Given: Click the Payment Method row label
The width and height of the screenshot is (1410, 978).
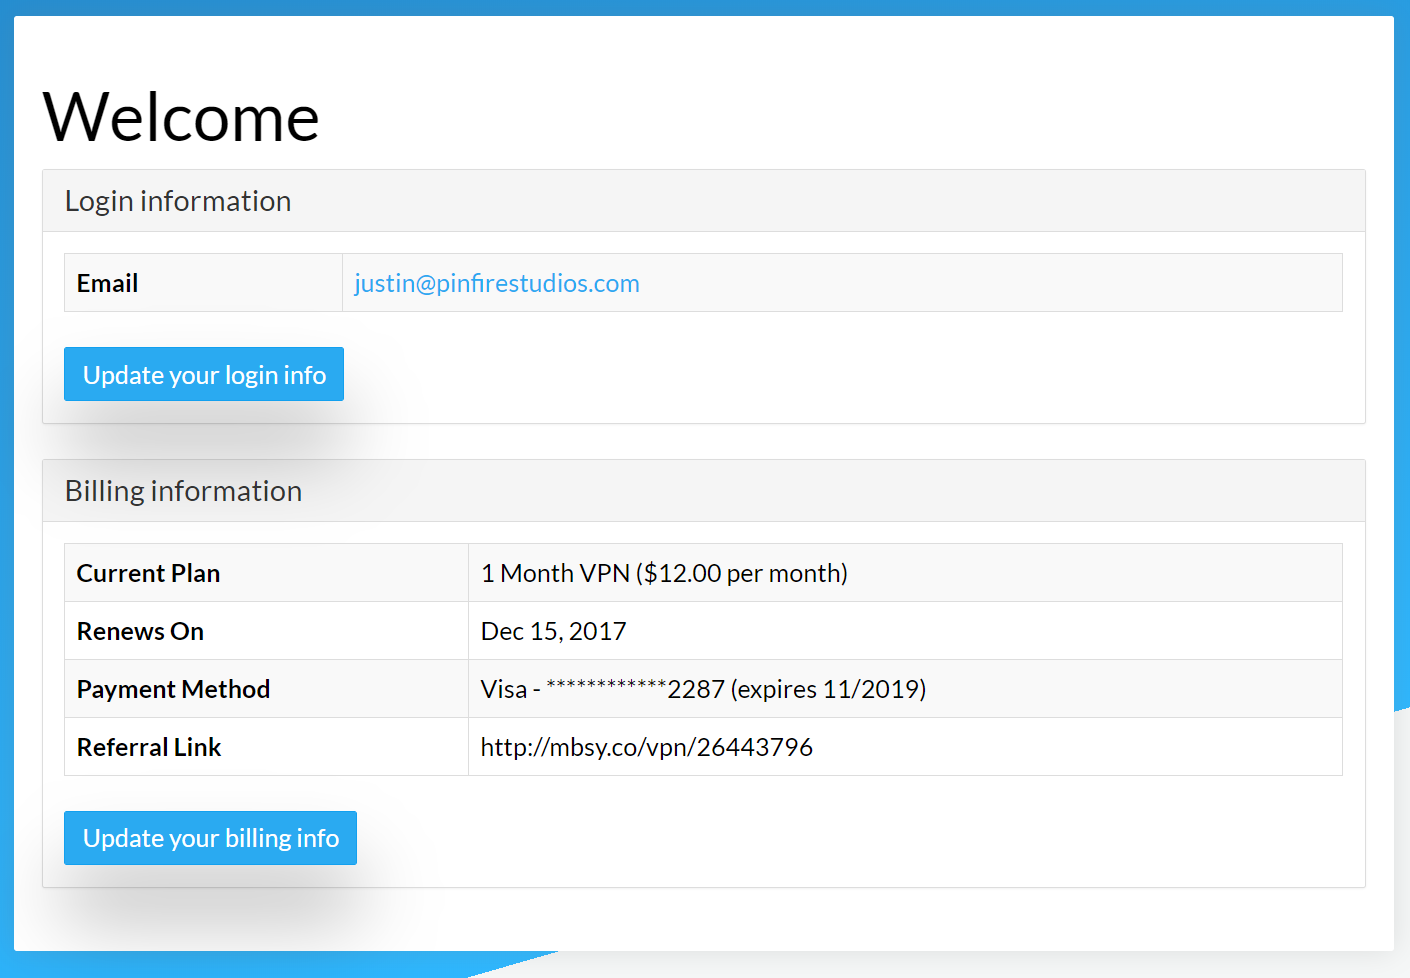Looking at the screenshot, I should 173,690.
